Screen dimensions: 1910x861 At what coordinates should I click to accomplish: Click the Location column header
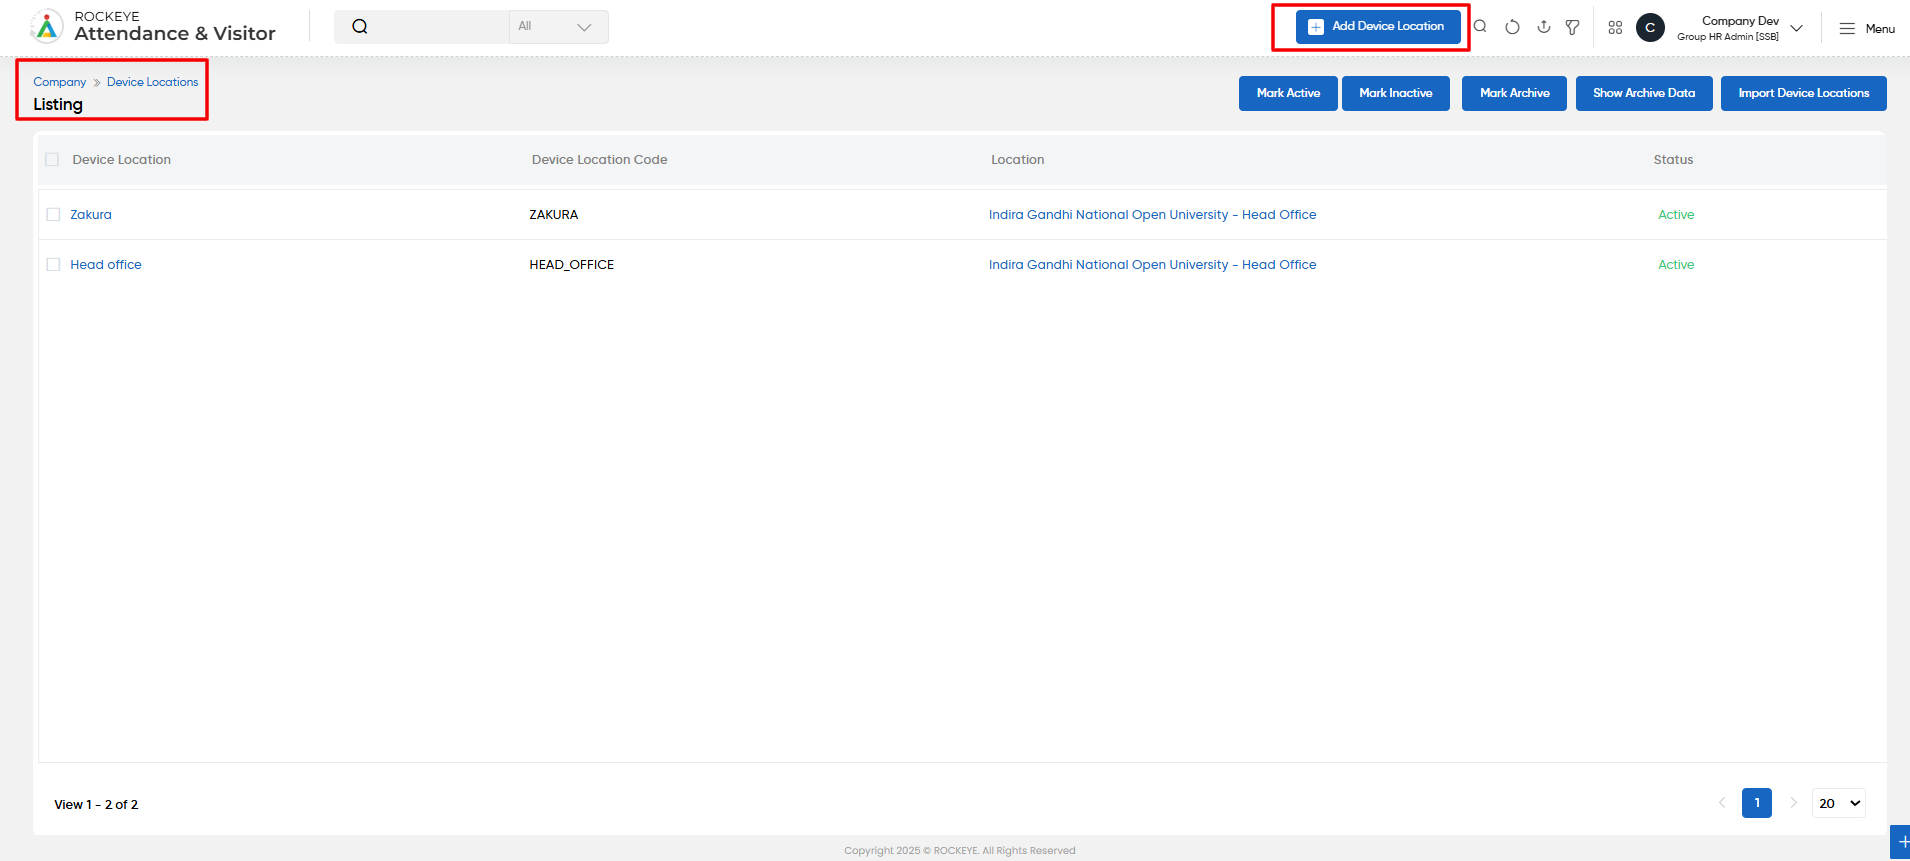1018,159
